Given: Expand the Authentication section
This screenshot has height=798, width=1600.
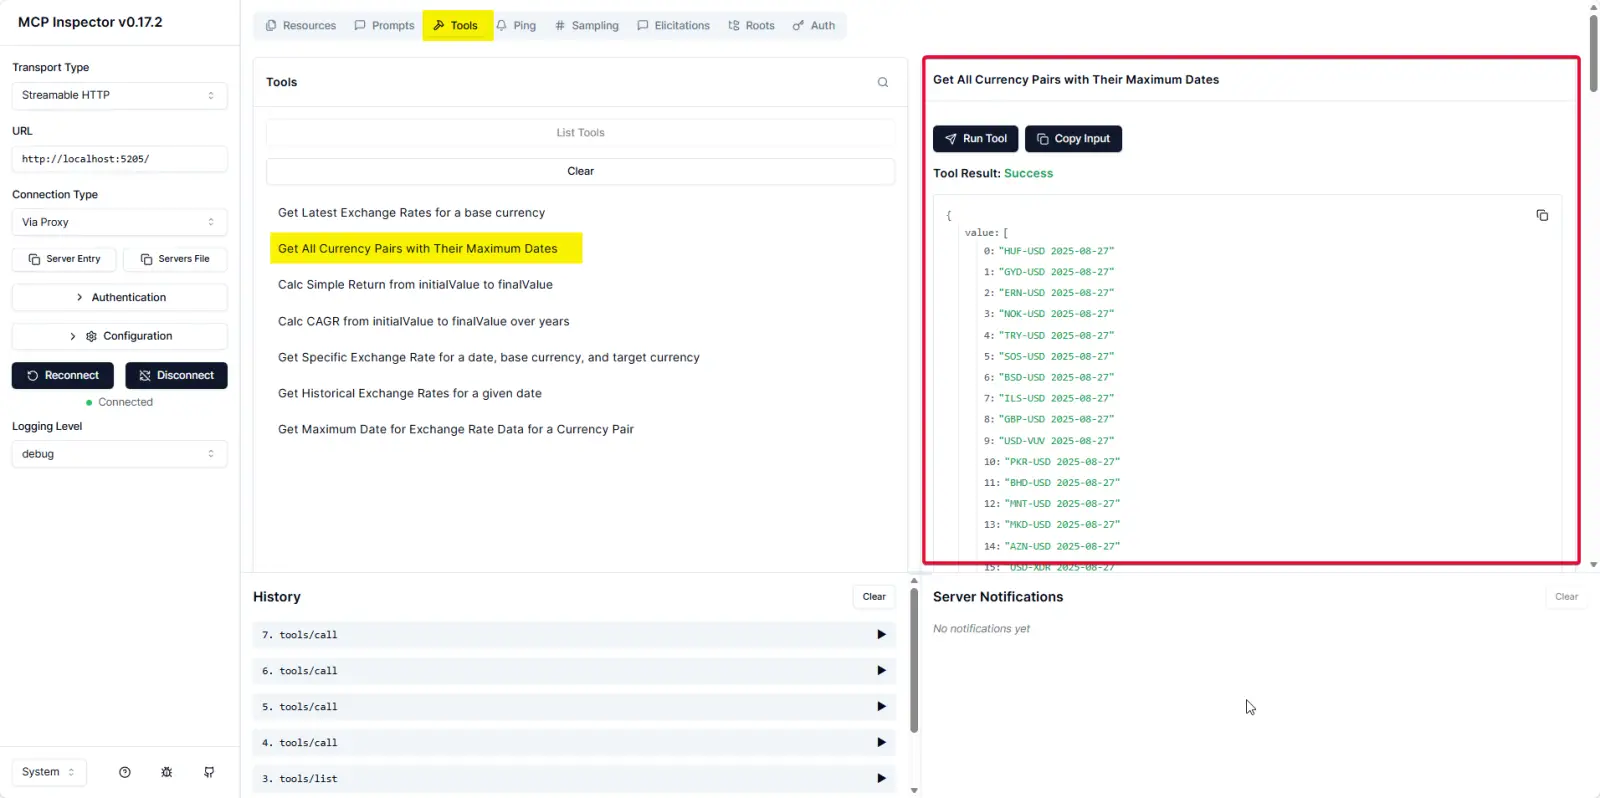Looking at the screenshot, I should pyautogui.click(x=120, y=297).
